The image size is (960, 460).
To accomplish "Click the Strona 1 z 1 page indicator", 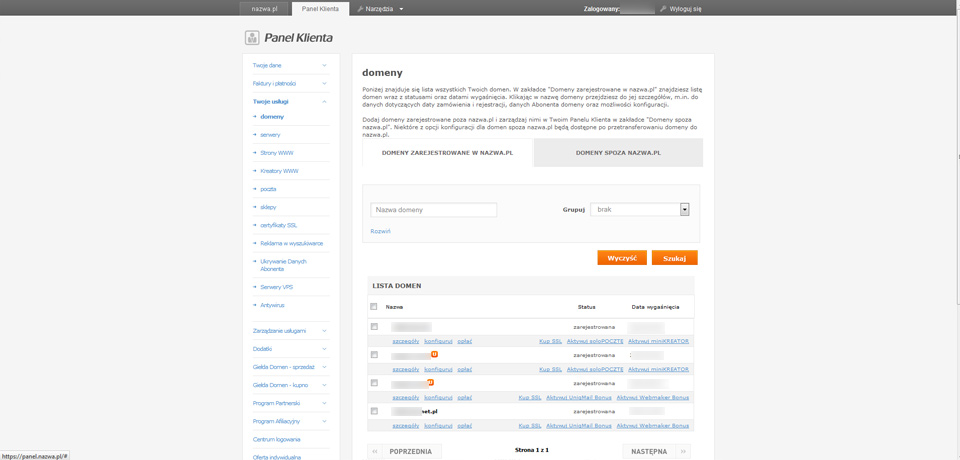I will click(x=531, y=450).
